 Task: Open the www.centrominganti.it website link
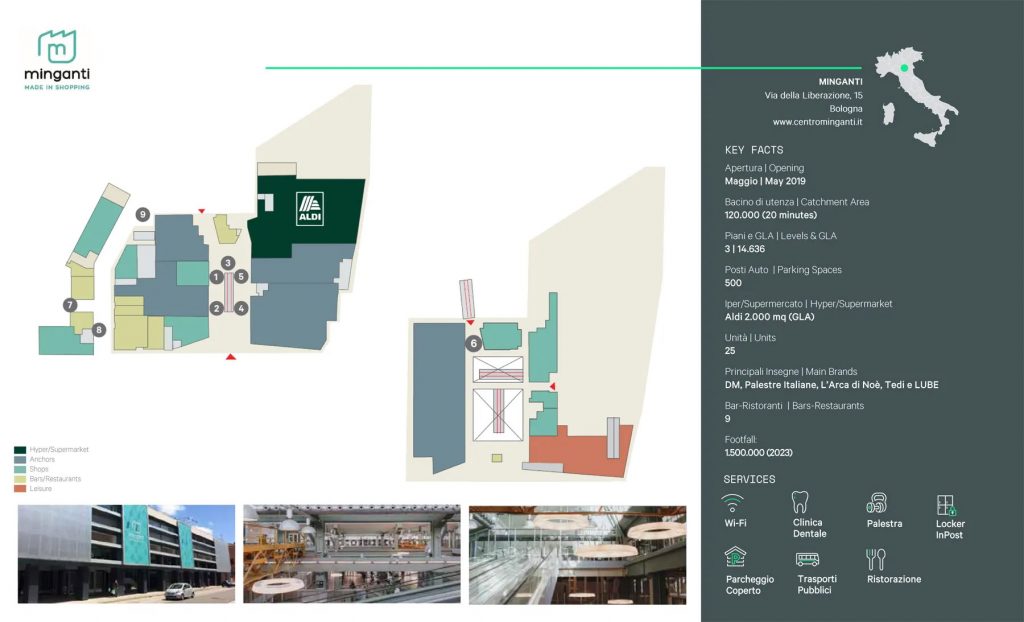(x=817, y=122)
